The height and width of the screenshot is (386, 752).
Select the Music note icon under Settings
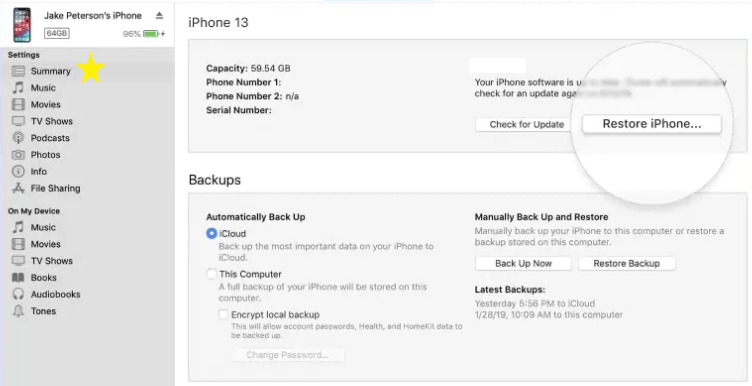pyautogui.click(x=18, y=88)
